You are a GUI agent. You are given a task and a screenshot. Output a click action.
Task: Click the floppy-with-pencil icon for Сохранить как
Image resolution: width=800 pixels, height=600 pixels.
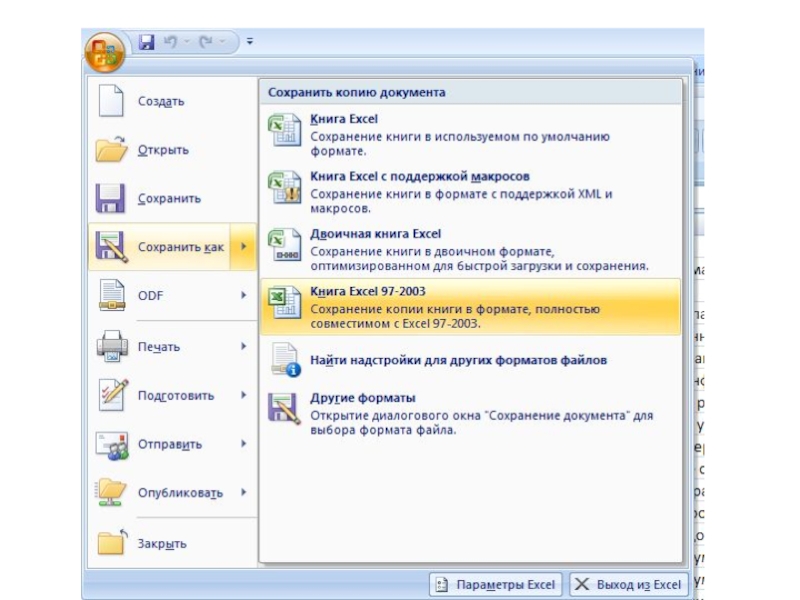tap(111, 247)
